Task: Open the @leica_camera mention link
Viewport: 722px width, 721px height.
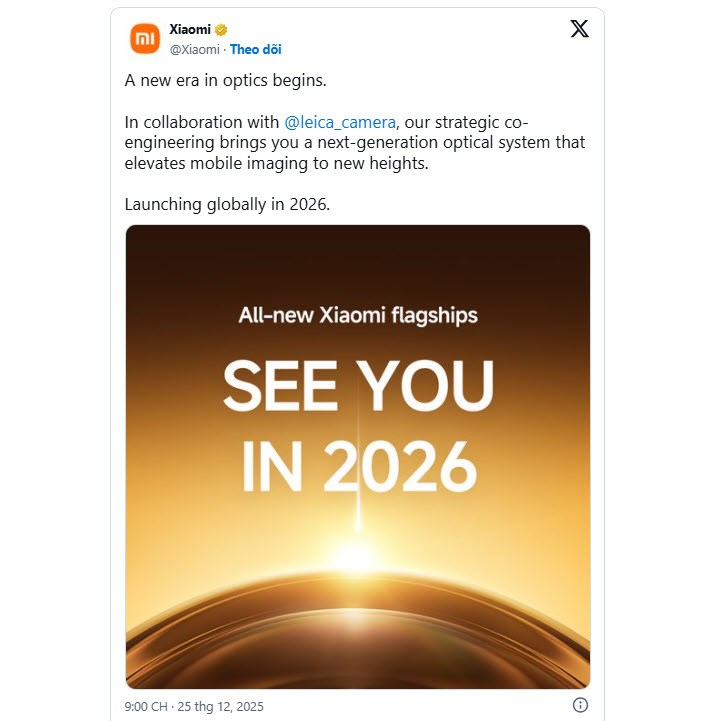Action: click(x=340, y=122)
